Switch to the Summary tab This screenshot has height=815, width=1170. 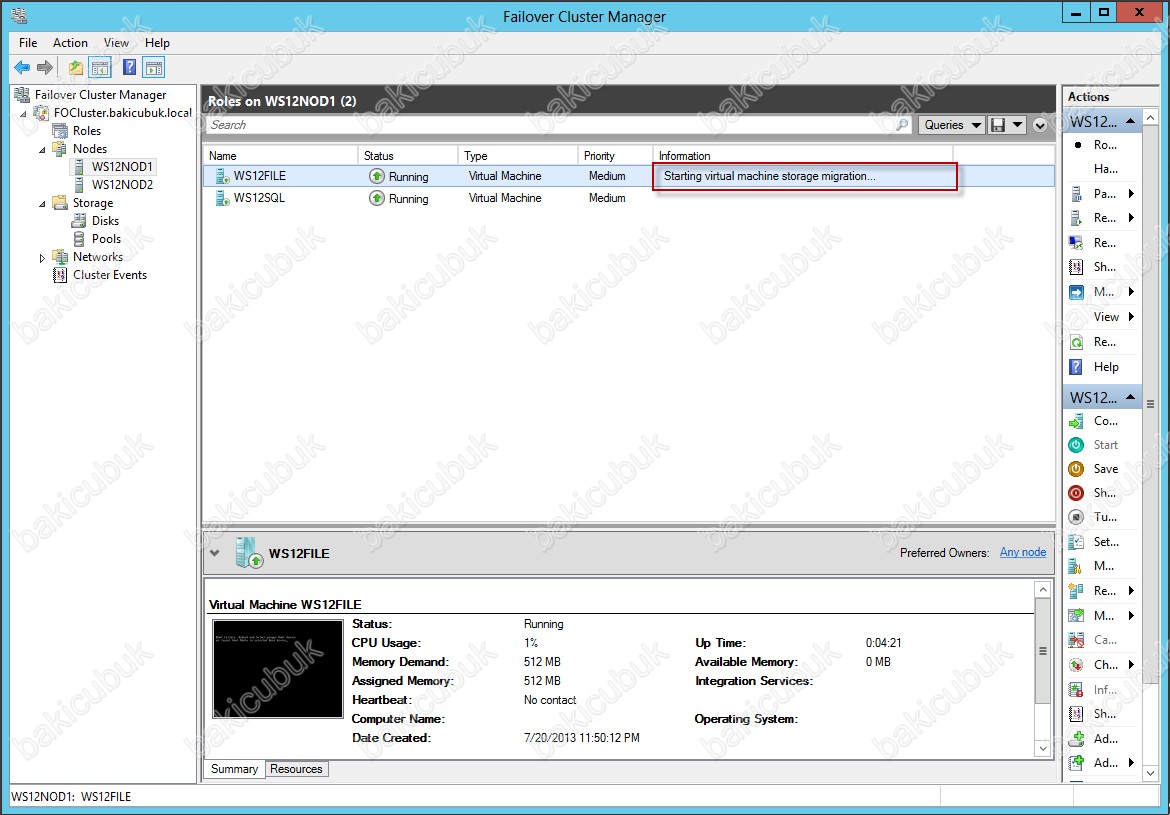click(x=234, y=769)
